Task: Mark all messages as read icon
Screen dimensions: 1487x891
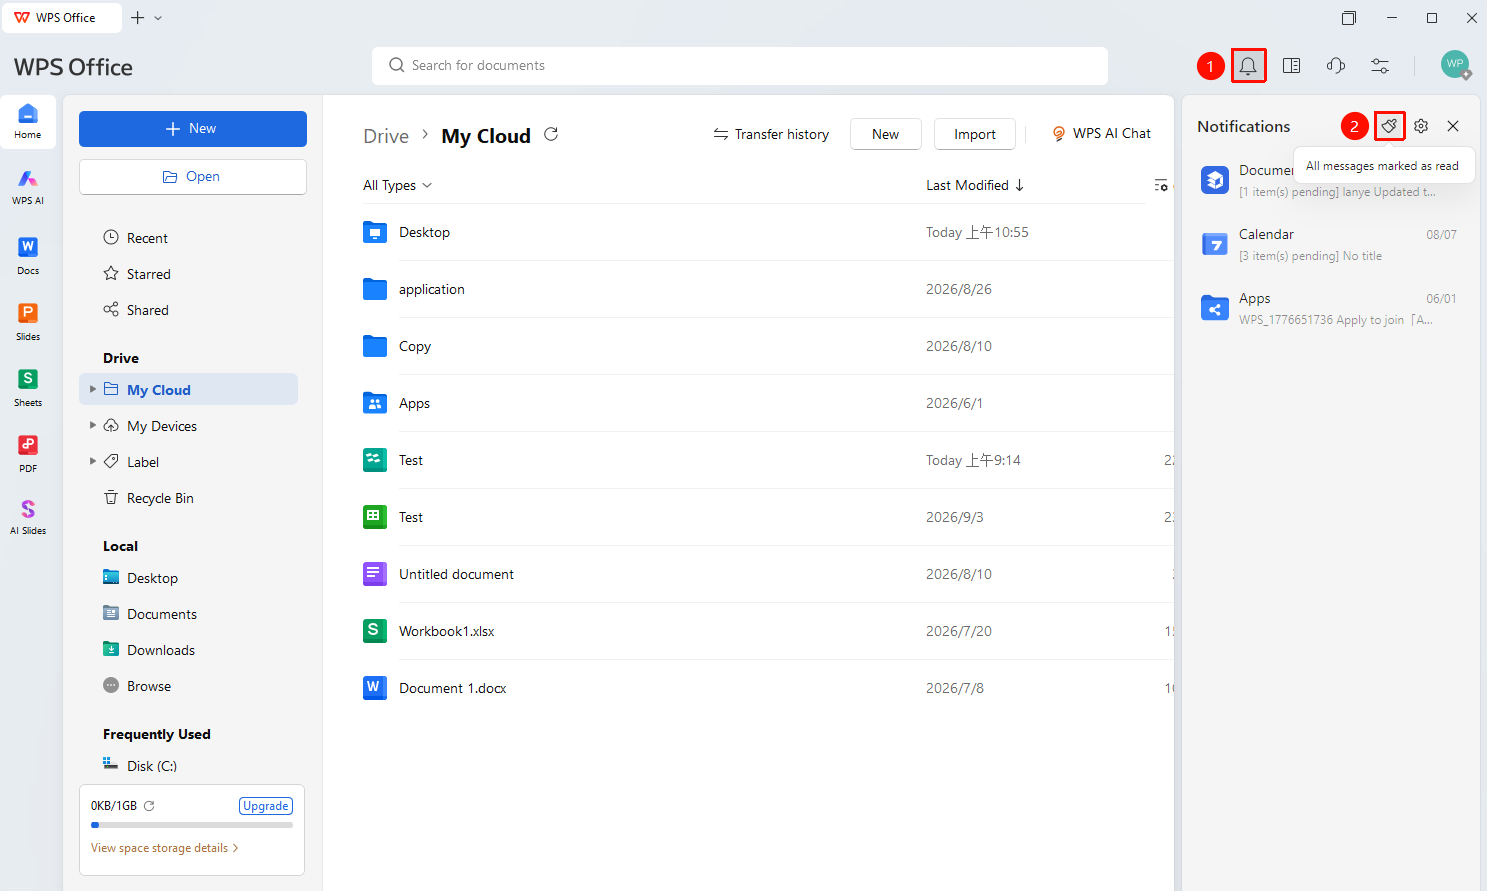Action: 1389,126
